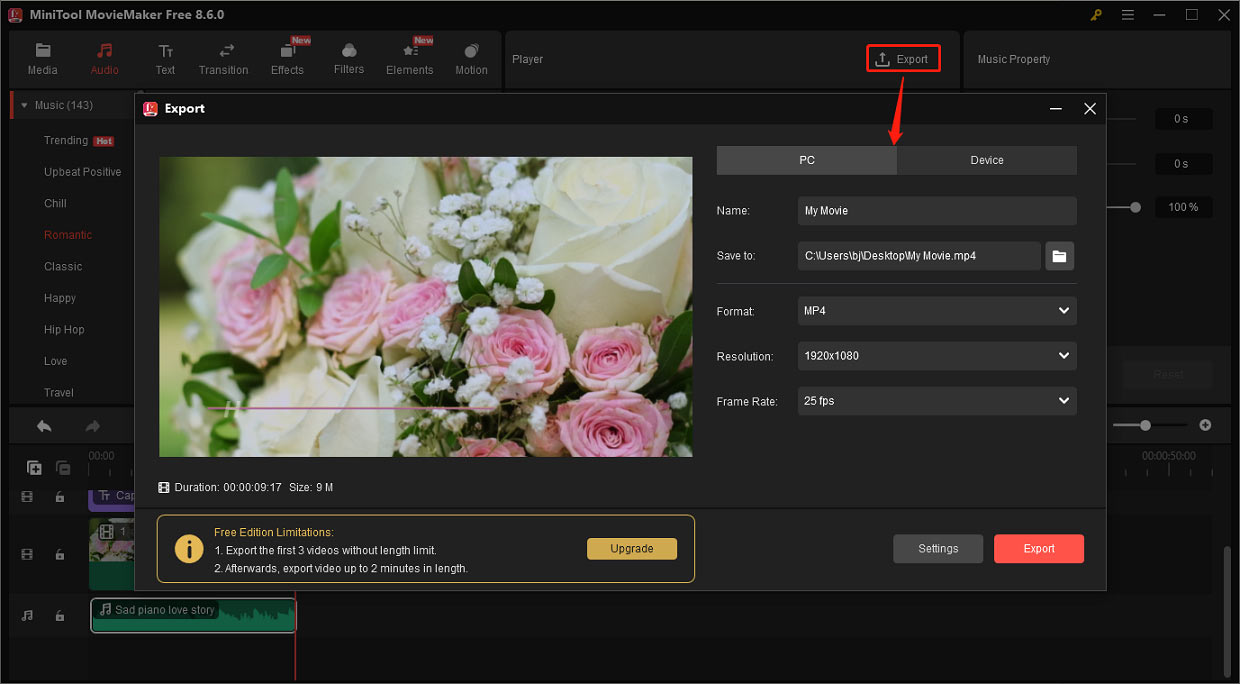Image resolution: width=1240 pixels, height=684 pixels.
Task: Click the Save to path field
Action: 919,256
